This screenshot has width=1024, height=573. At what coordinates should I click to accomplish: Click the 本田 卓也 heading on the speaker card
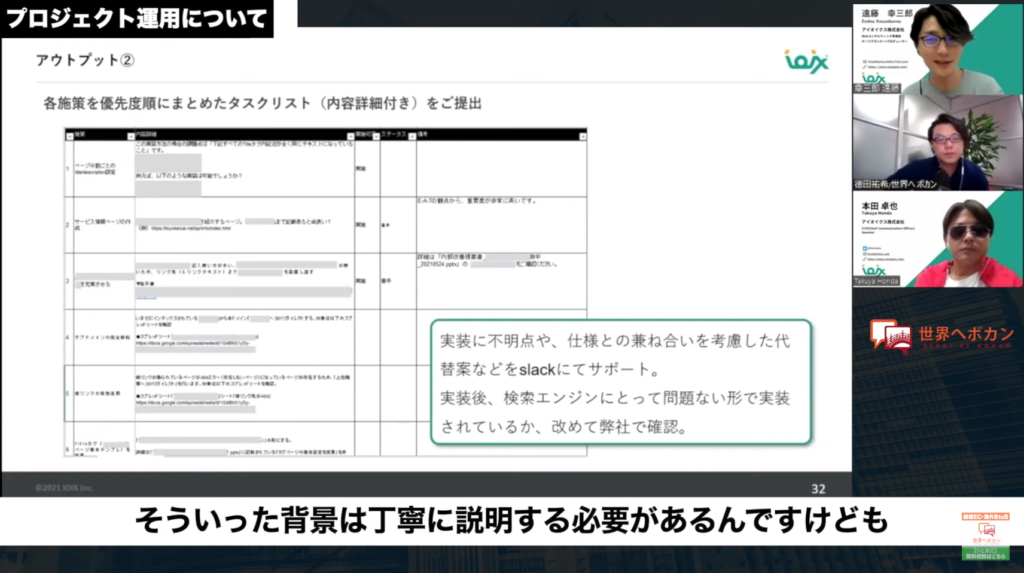(880, 206)
